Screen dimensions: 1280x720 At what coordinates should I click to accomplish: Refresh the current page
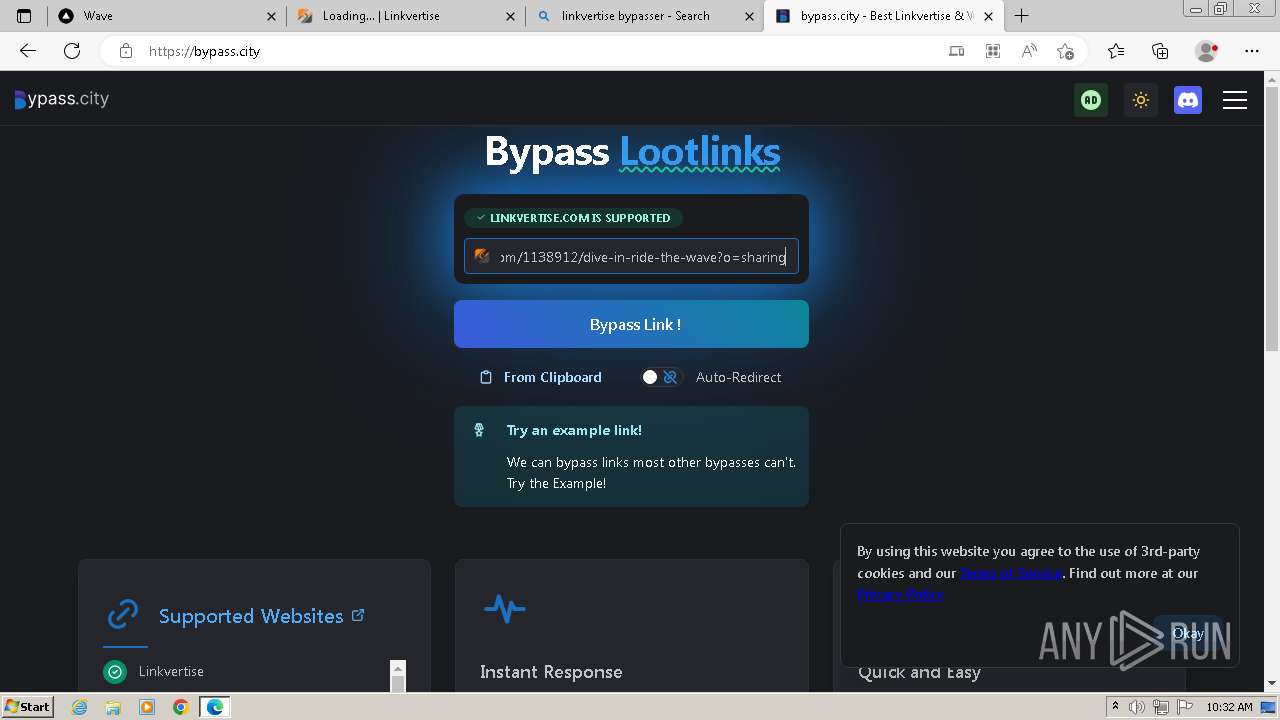point(72,51)
